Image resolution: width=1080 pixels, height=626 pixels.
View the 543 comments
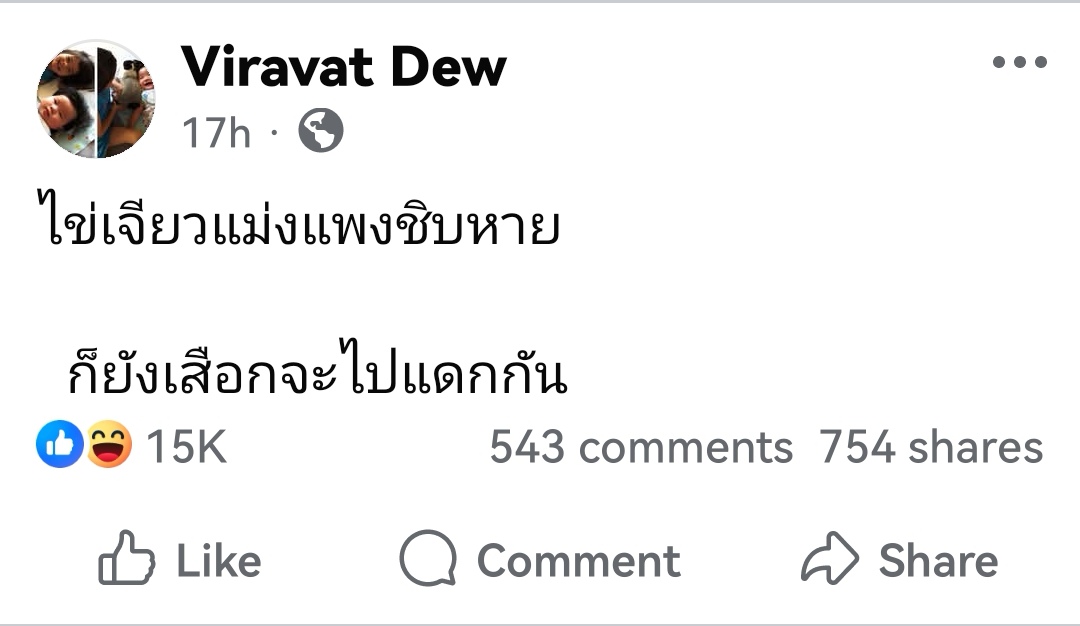(x=640, y=447)
